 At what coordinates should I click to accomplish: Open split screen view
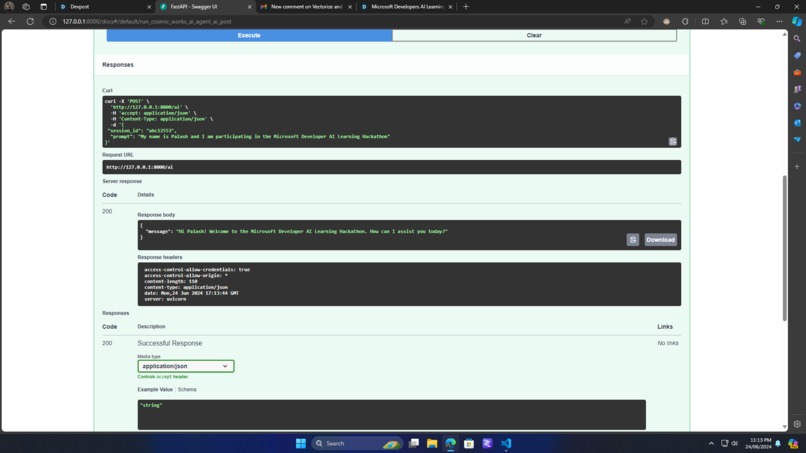coord(705,22)
